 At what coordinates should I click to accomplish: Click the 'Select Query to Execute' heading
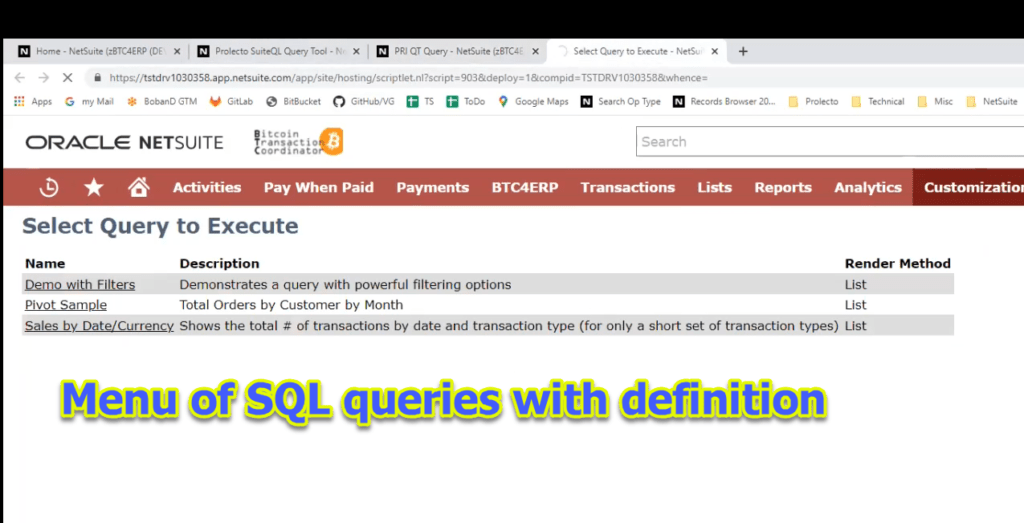[x=160, y=226]
